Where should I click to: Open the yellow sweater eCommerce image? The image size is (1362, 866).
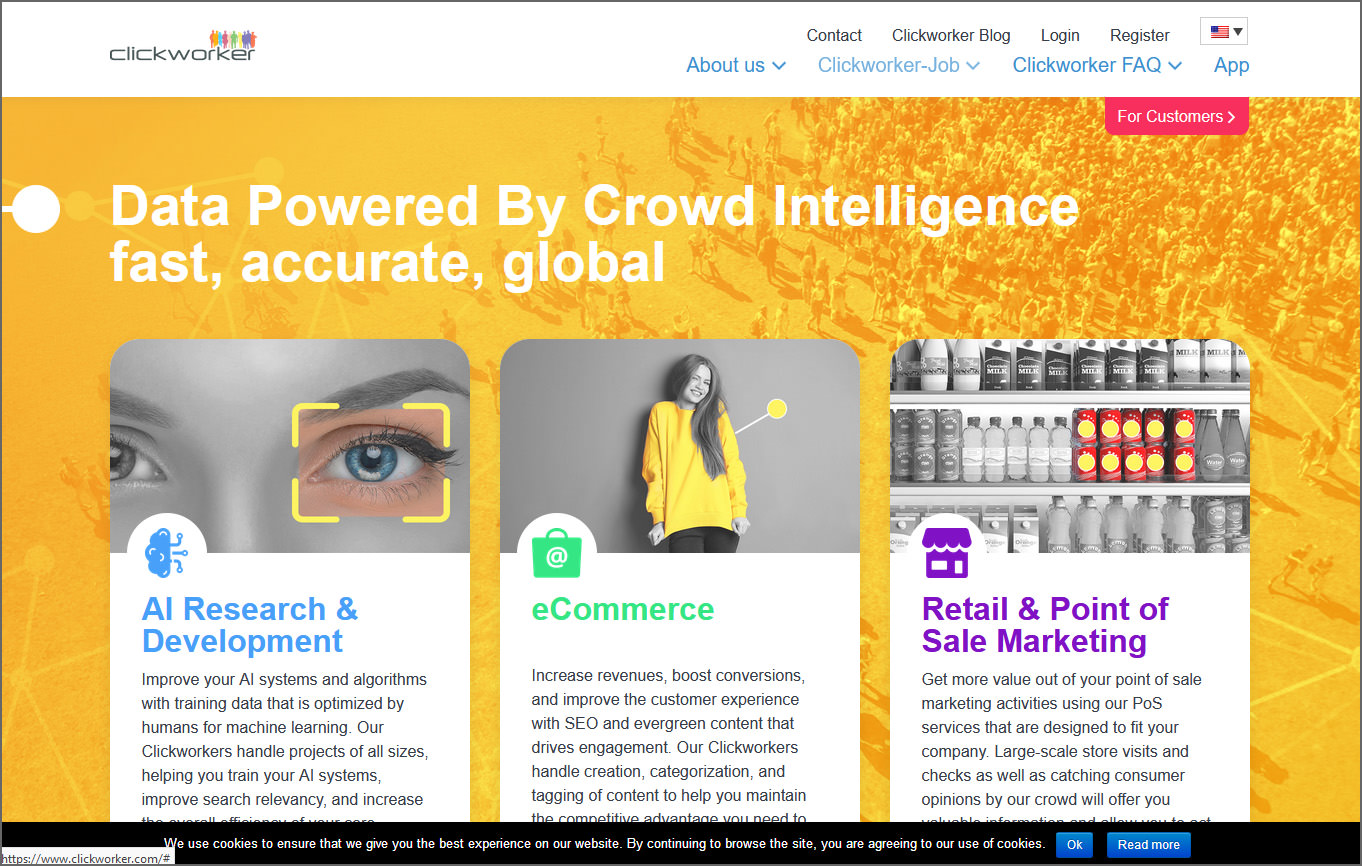point(680,446)
